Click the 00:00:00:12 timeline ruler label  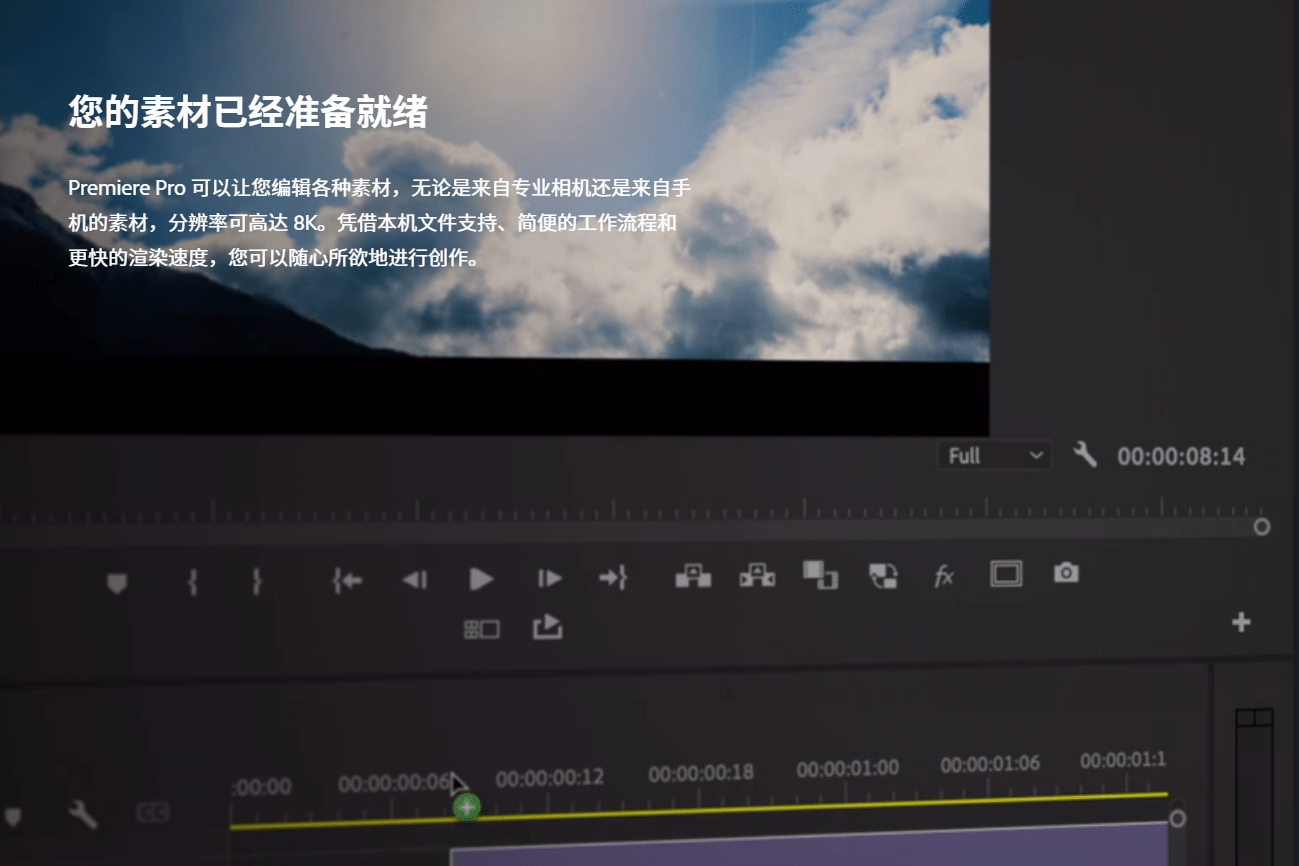[550, 777]
